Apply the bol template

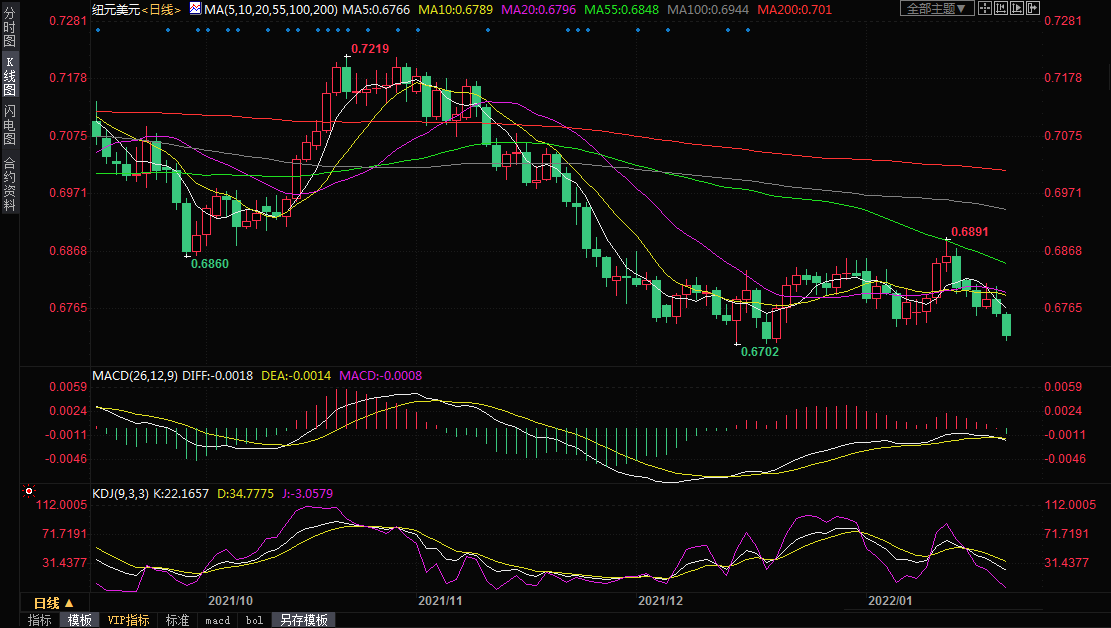(254, 620)
